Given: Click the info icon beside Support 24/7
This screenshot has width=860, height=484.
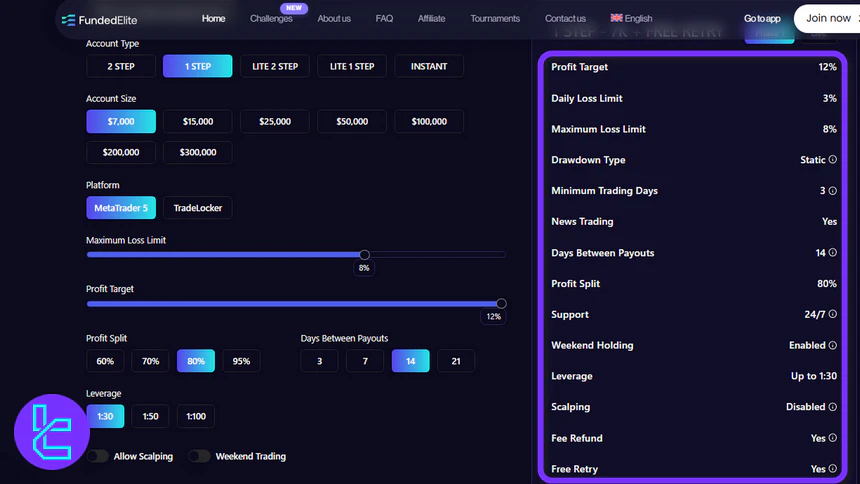Looking at the screenshot, I should pyautogui.click(x=833, y=314).
